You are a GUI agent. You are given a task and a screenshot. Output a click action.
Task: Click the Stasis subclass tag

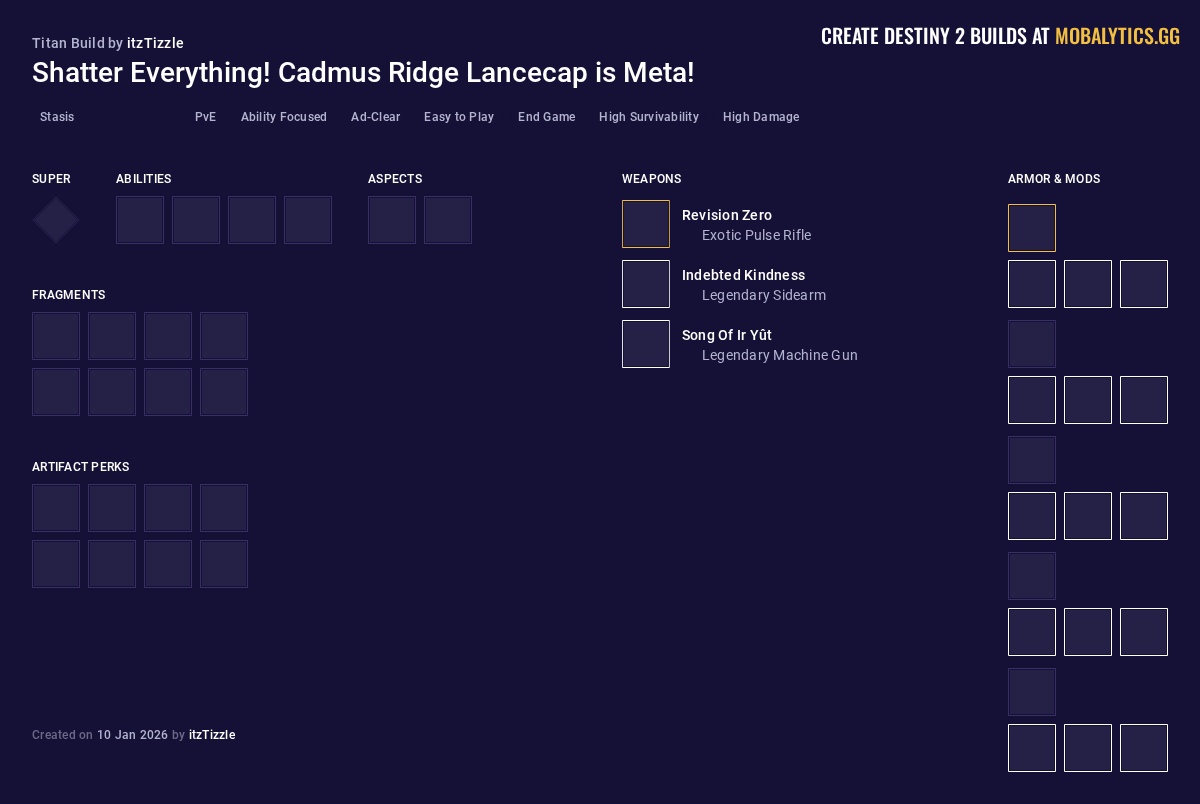(57, 117)
